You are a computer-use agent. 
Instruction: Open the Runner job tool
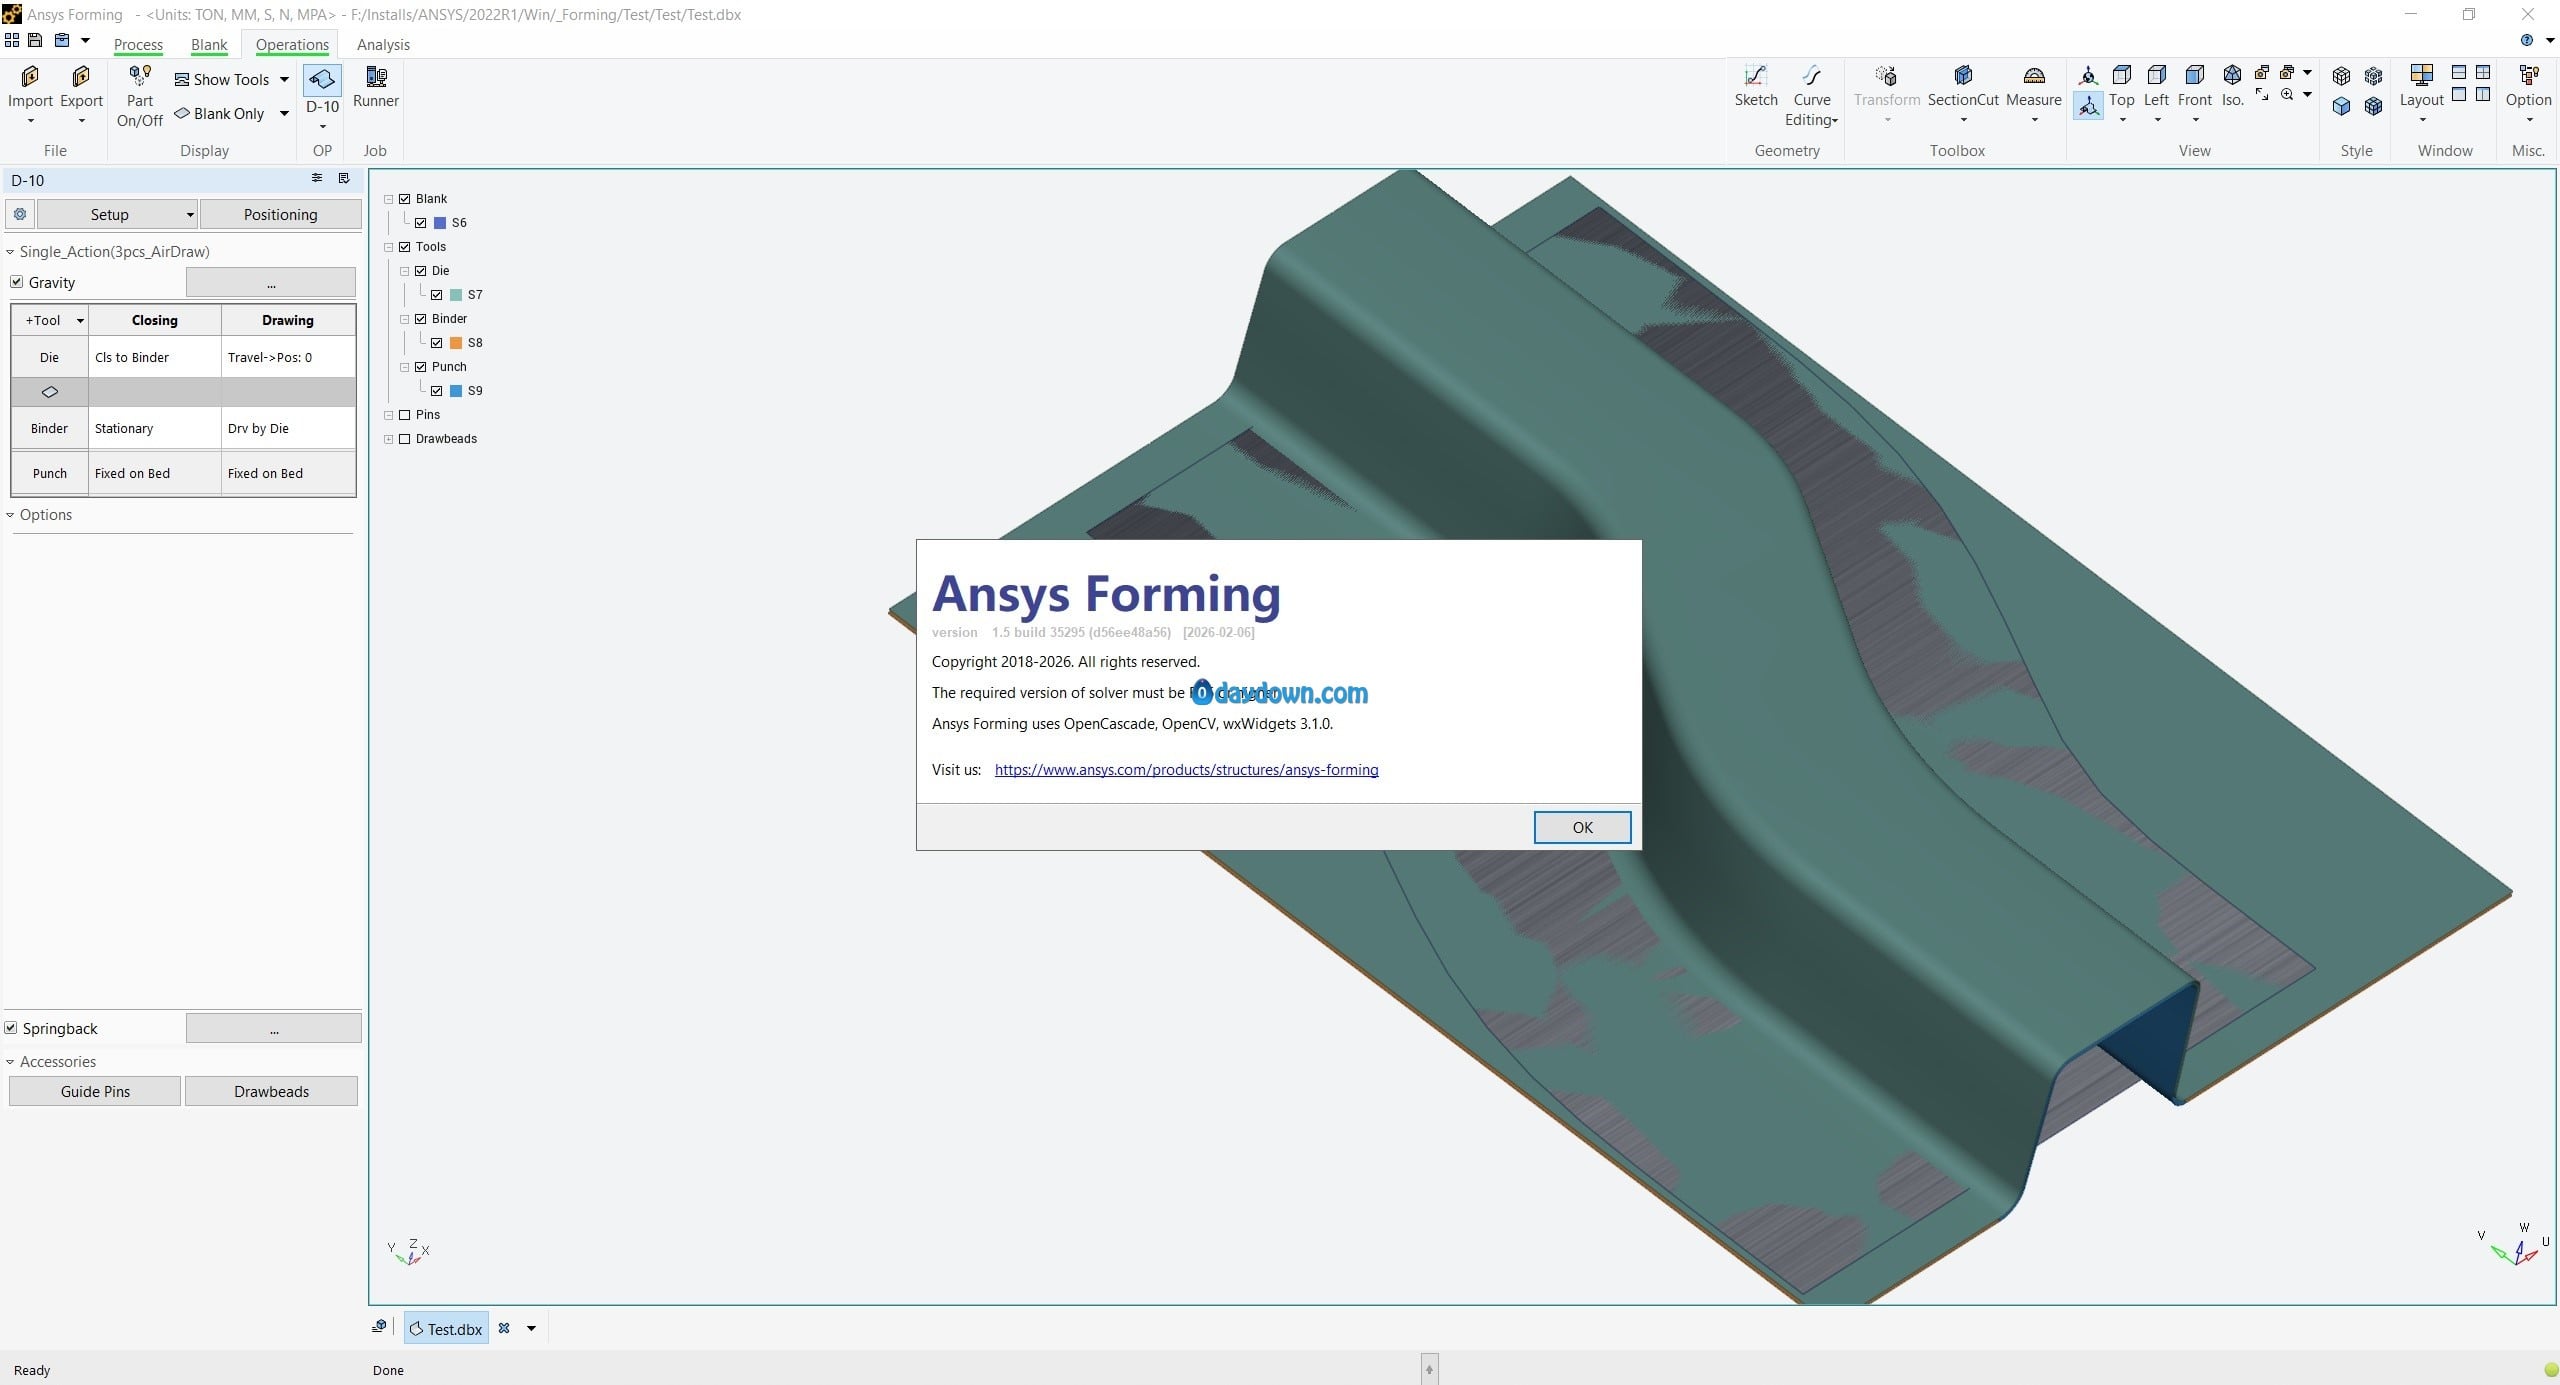(376, 77)
